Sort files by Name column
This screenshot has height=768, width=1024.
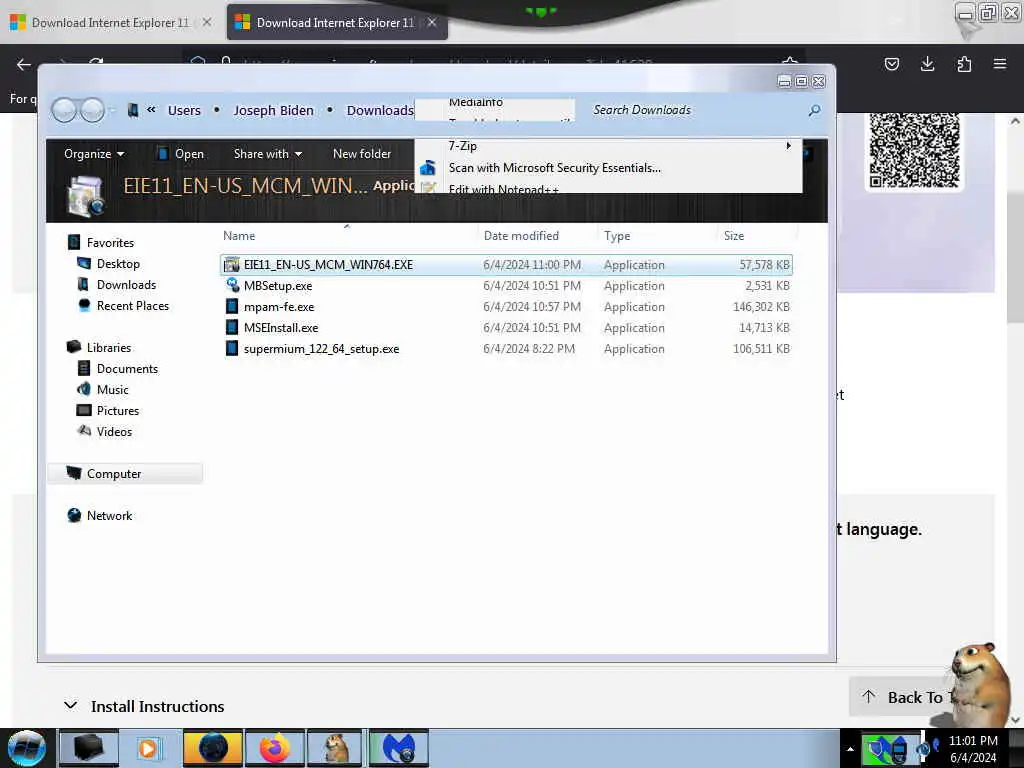(239, 235)
